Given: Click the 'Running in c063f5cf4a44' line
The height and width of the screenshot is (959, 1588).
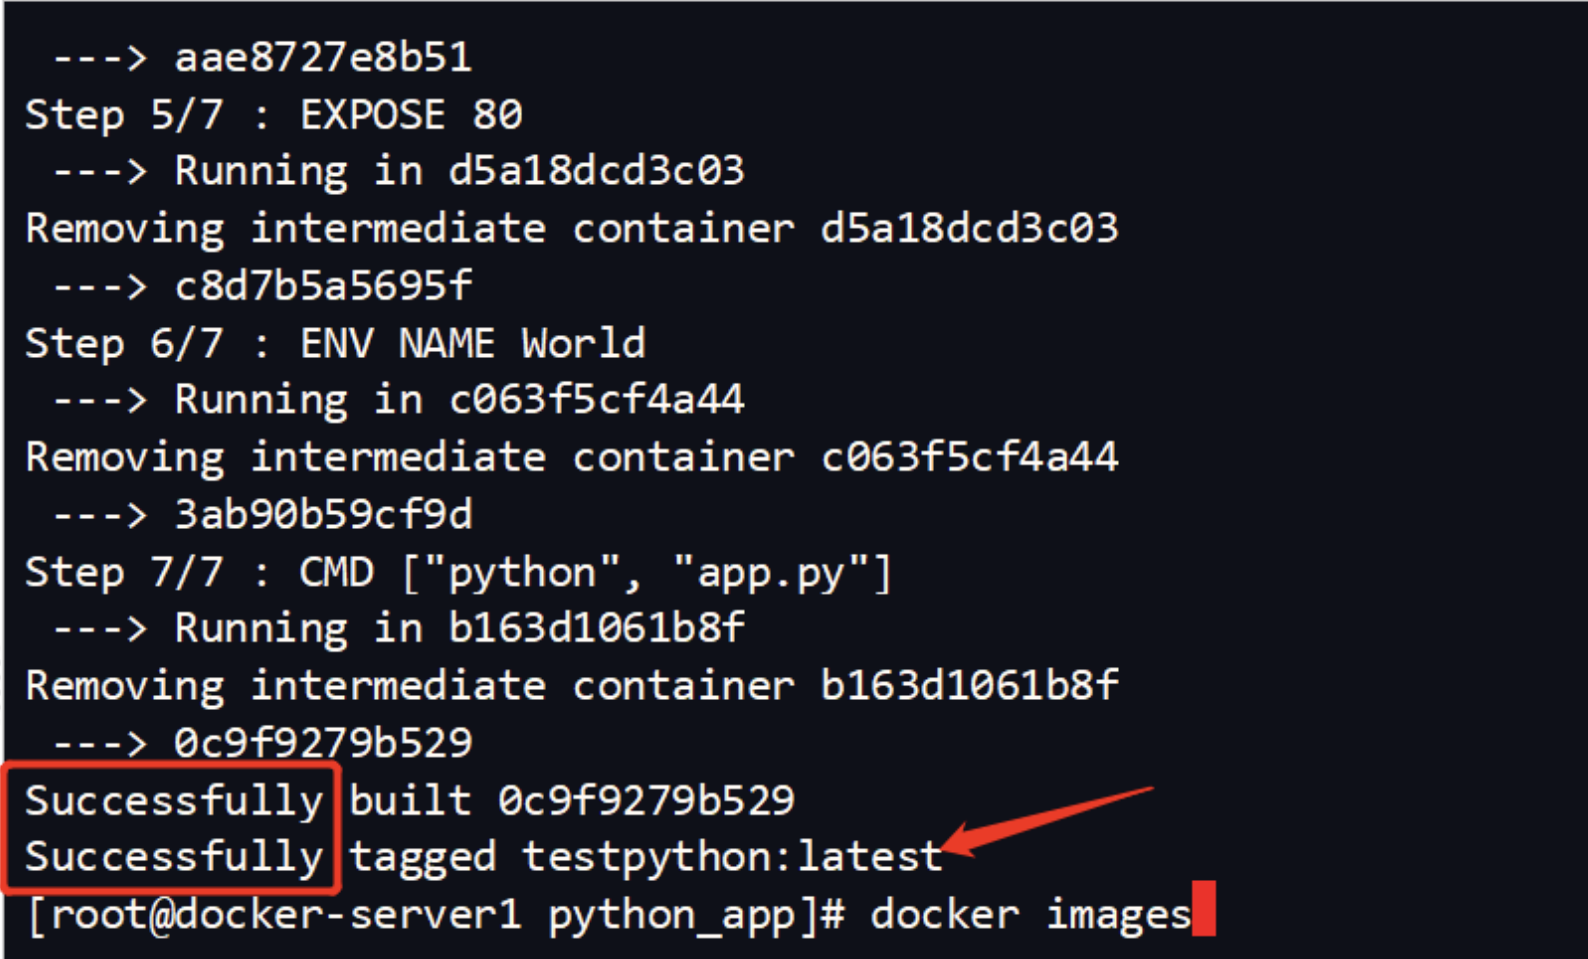Looking at the screenshot, I should [x=460, y=400].
